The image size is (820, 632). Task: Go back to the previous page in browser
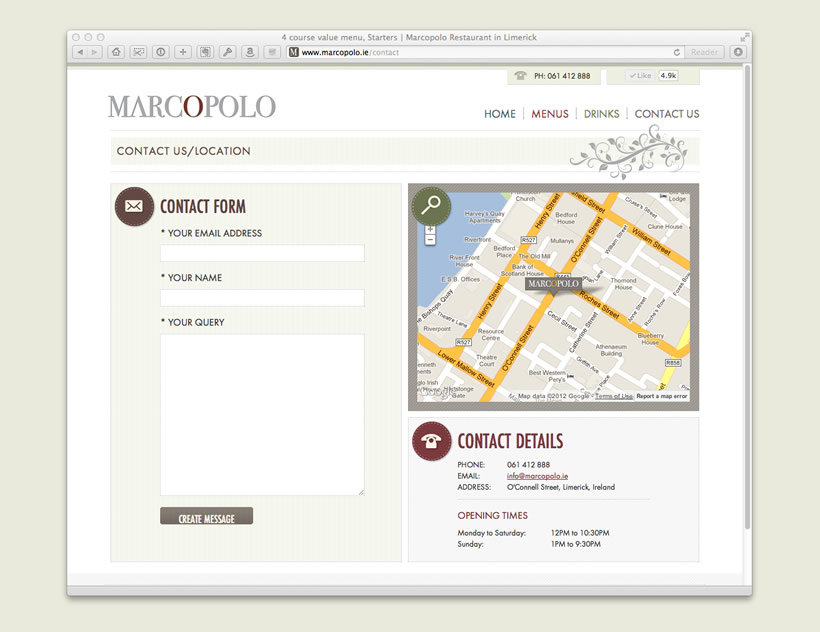tap(80, 52)
